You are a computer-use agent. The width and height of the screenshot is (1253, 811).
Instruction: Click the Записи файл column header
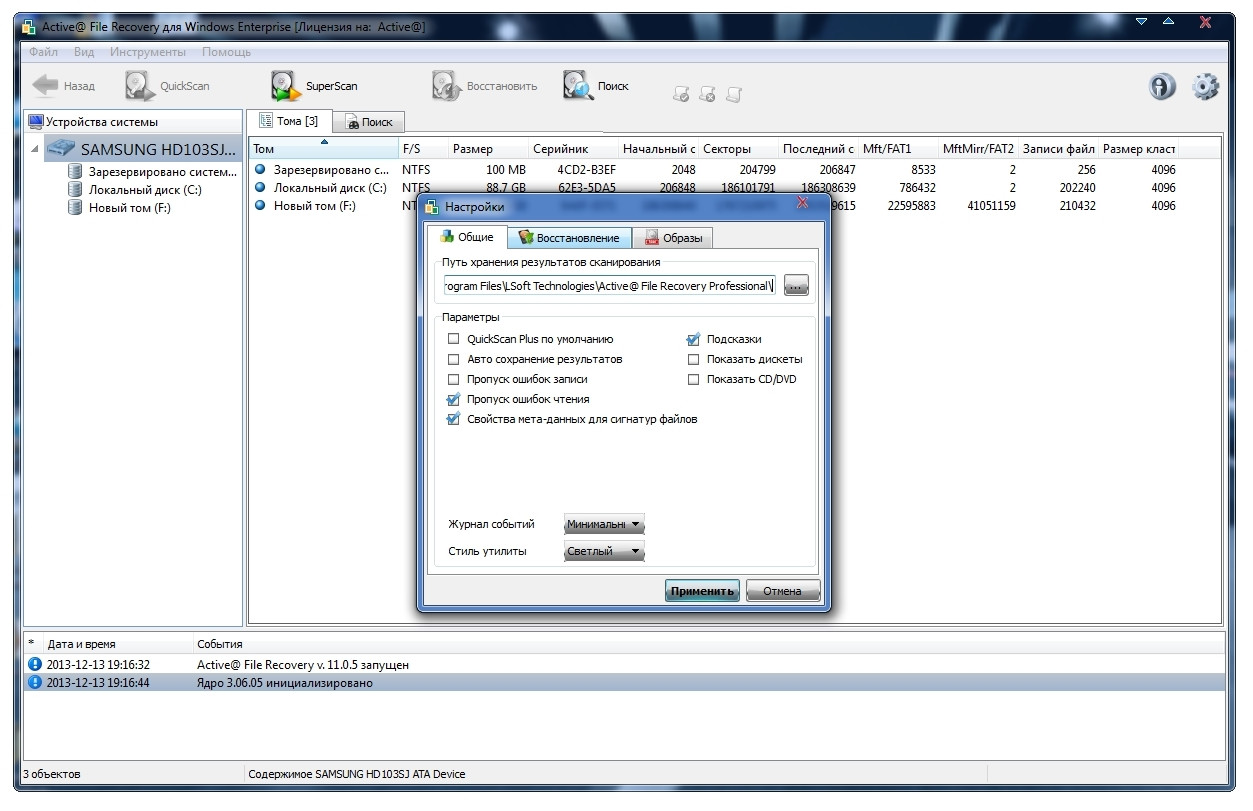tap(1058, 149)
